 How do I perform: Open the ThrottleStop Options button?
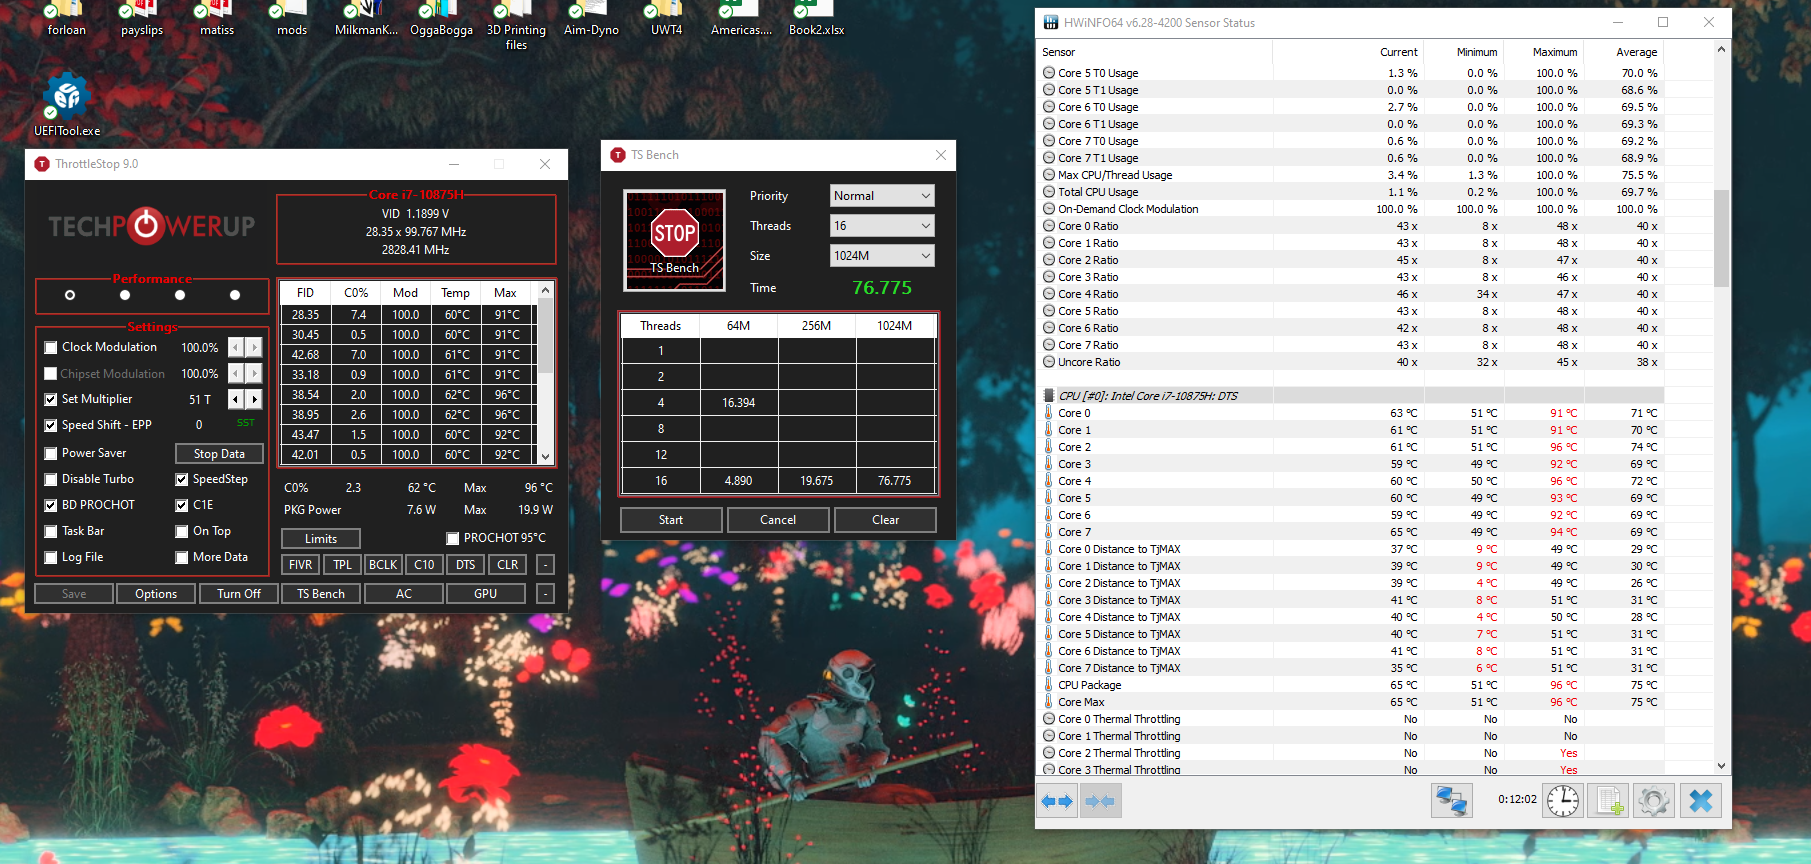(x=156, y=594)
